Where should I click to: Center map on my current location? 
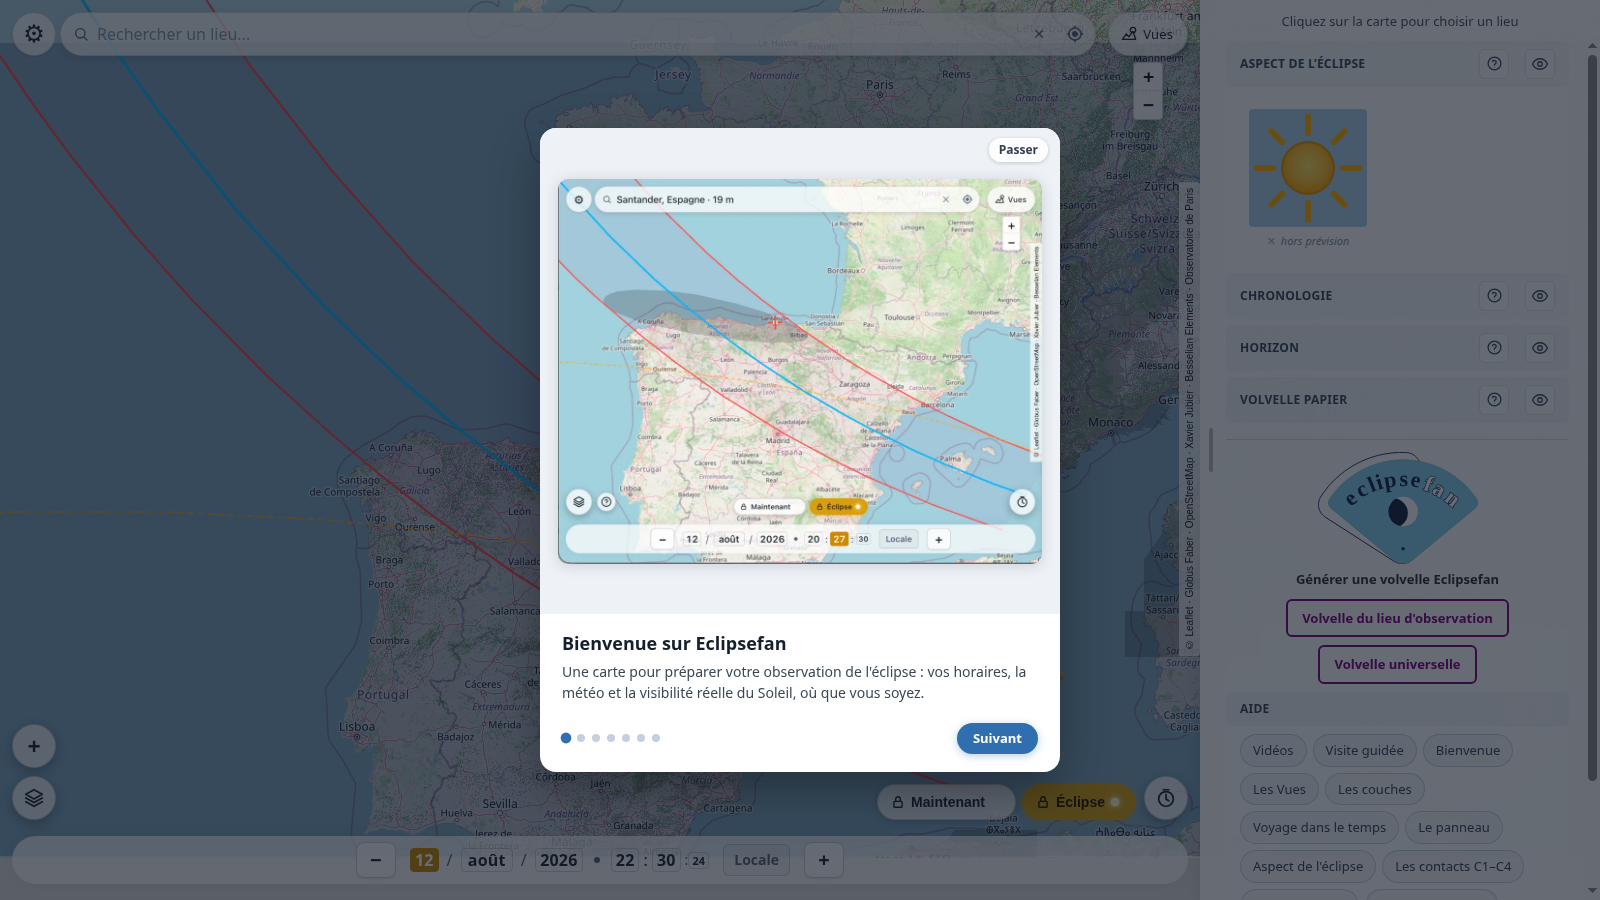click(1075, 34)
